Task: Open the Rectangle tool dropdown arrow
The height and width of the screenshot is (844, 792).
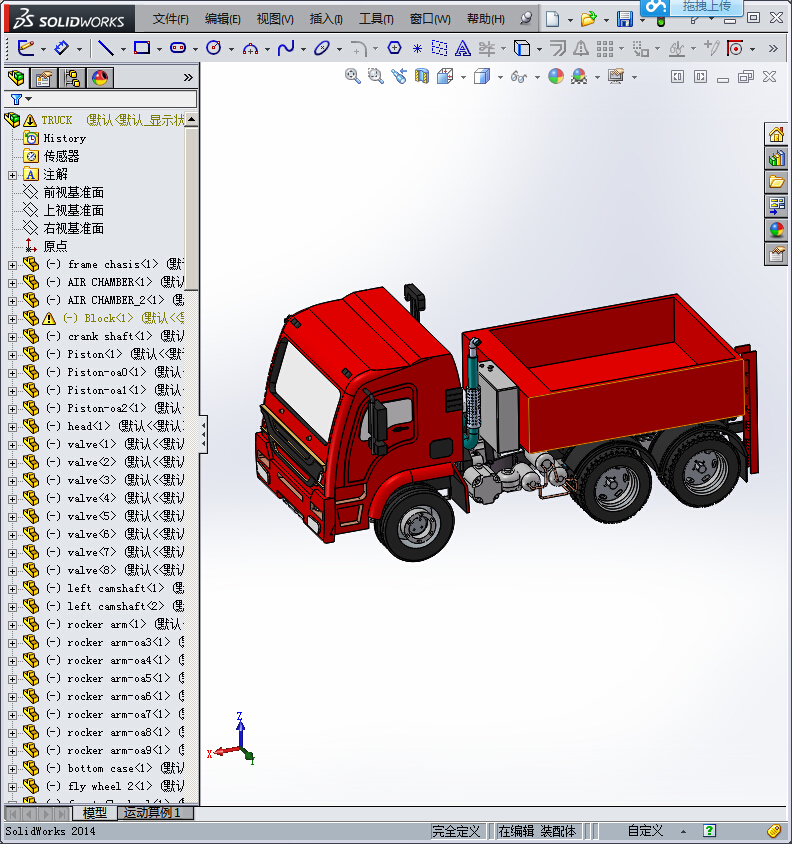Action: 159,49
